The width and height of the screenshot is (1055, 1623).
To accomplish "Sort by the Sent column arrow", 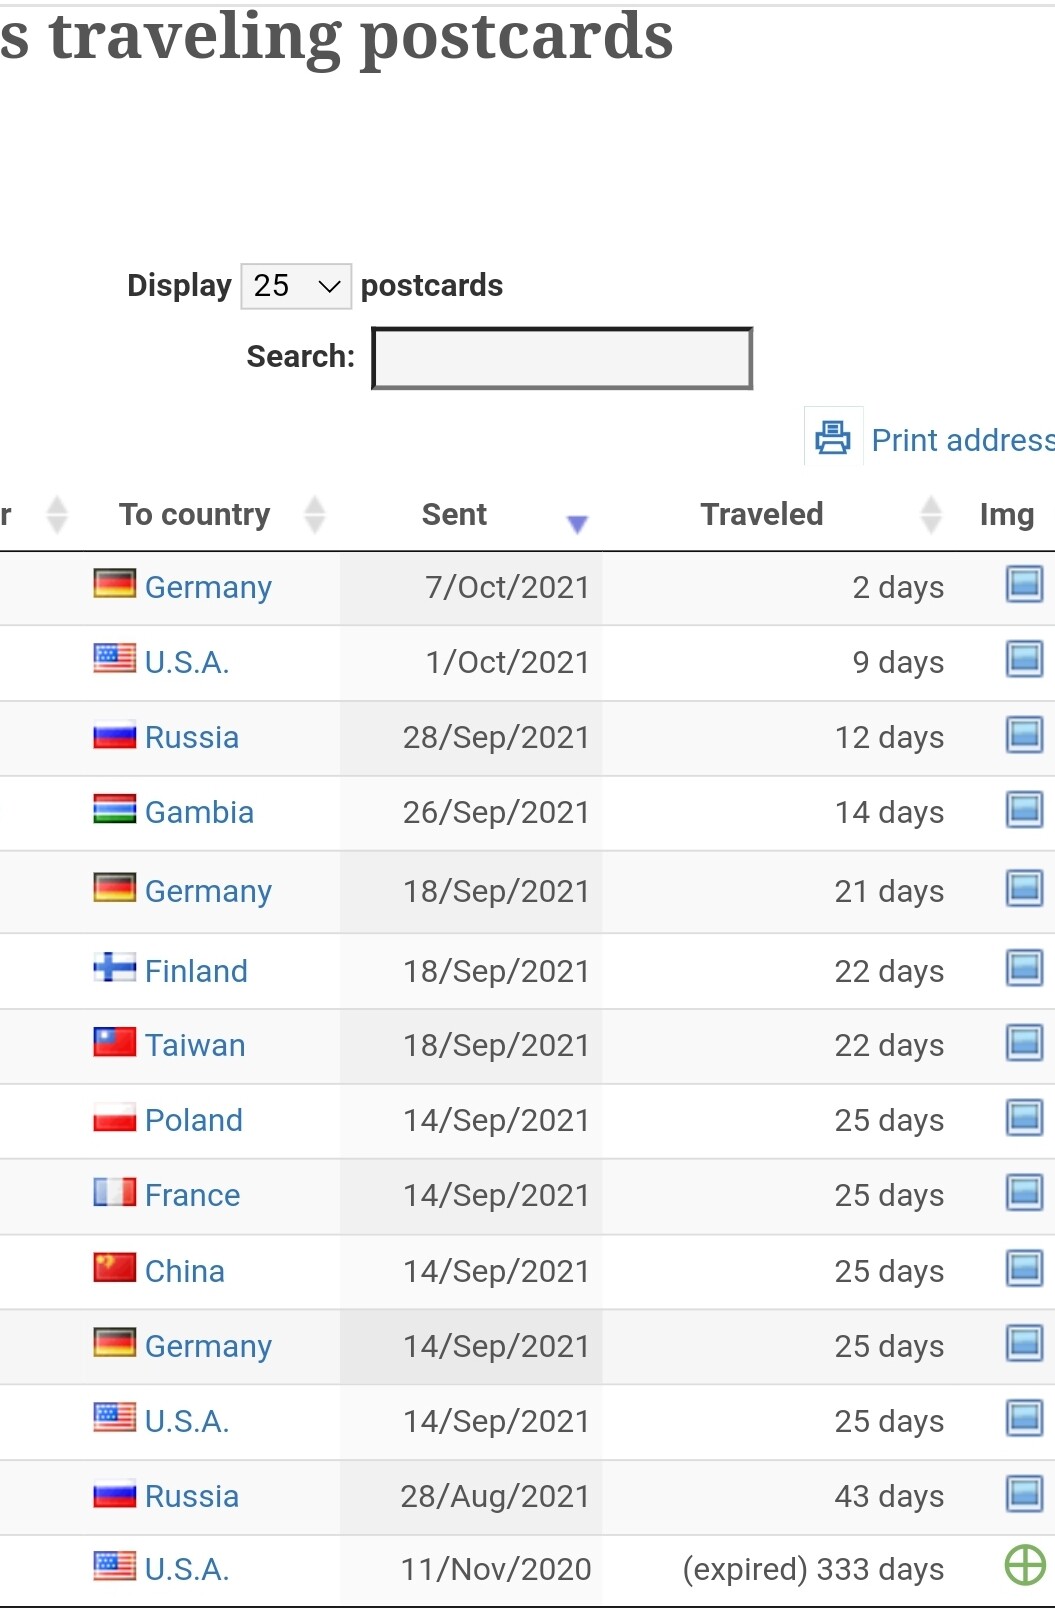I will click(x=577, y=523).
